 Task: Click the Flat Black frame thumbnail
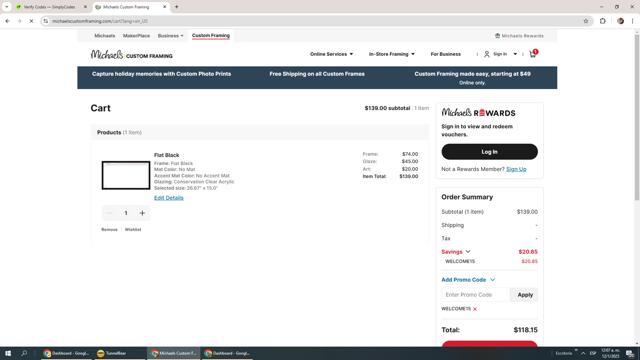tap(126, 175)
